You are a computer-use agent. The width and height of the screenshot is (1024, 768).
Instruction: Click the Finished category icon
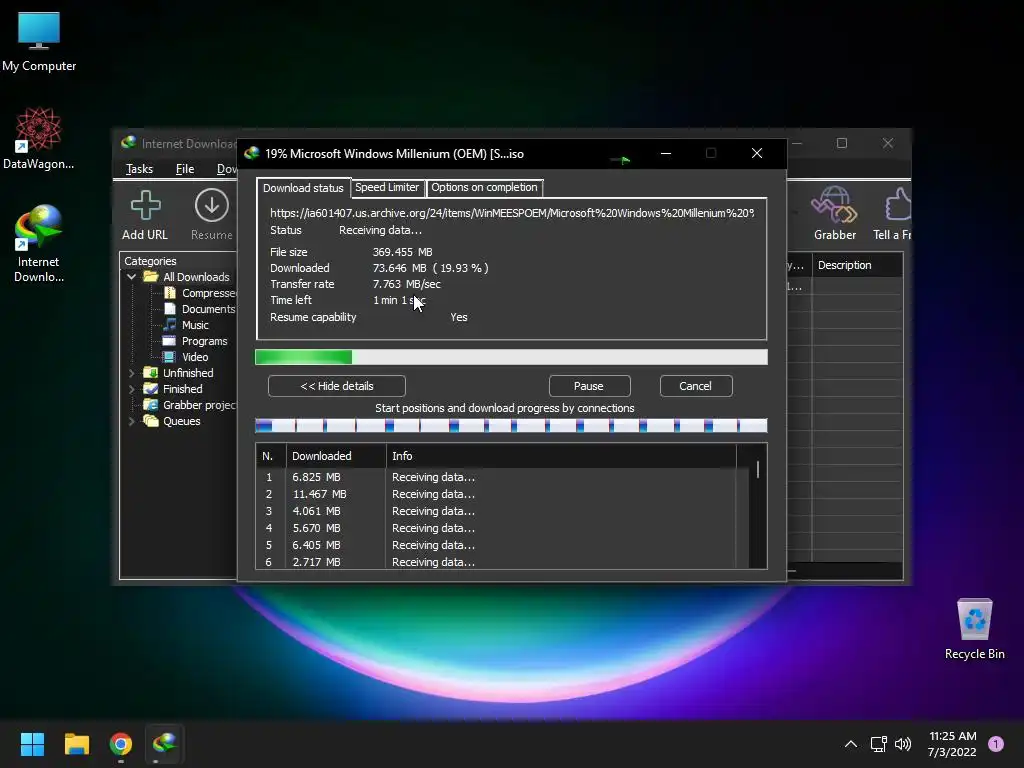(151, 389)
